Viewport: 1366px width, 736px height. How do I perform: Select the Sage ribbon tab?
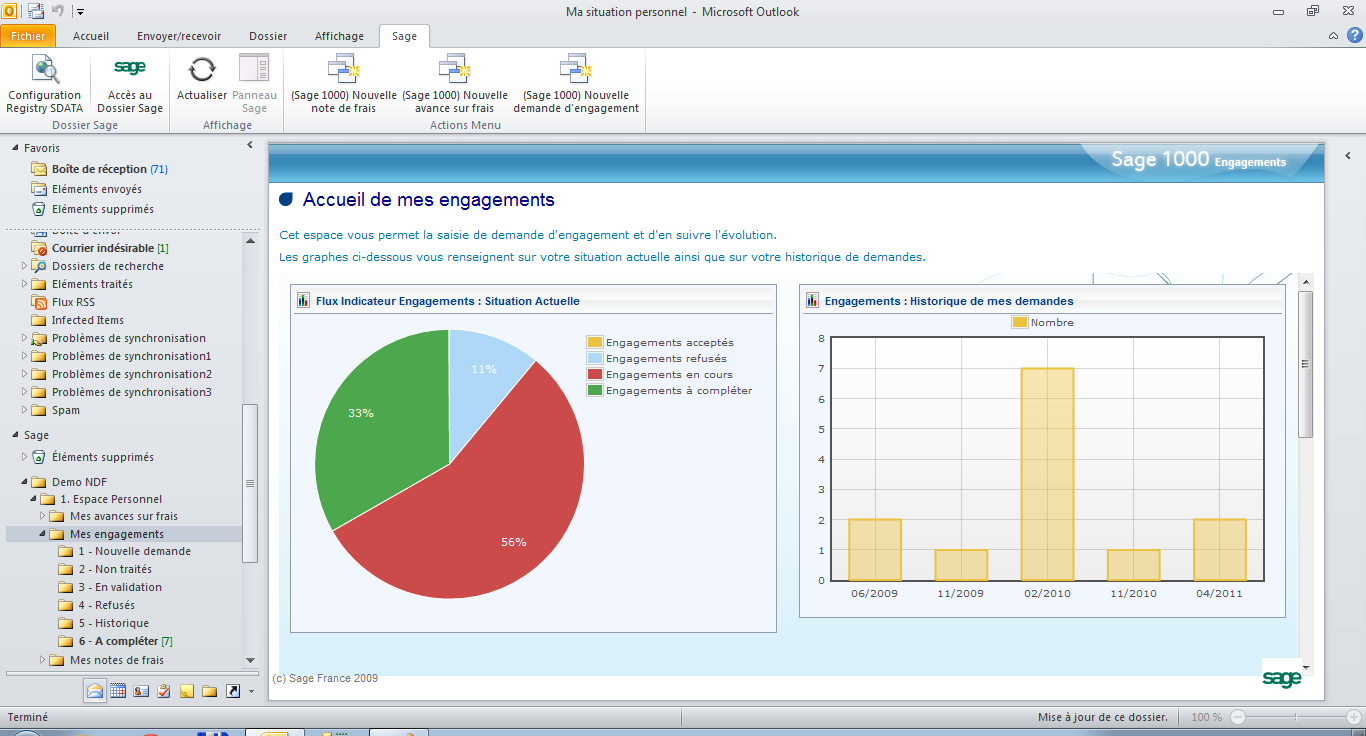(404, 36)
